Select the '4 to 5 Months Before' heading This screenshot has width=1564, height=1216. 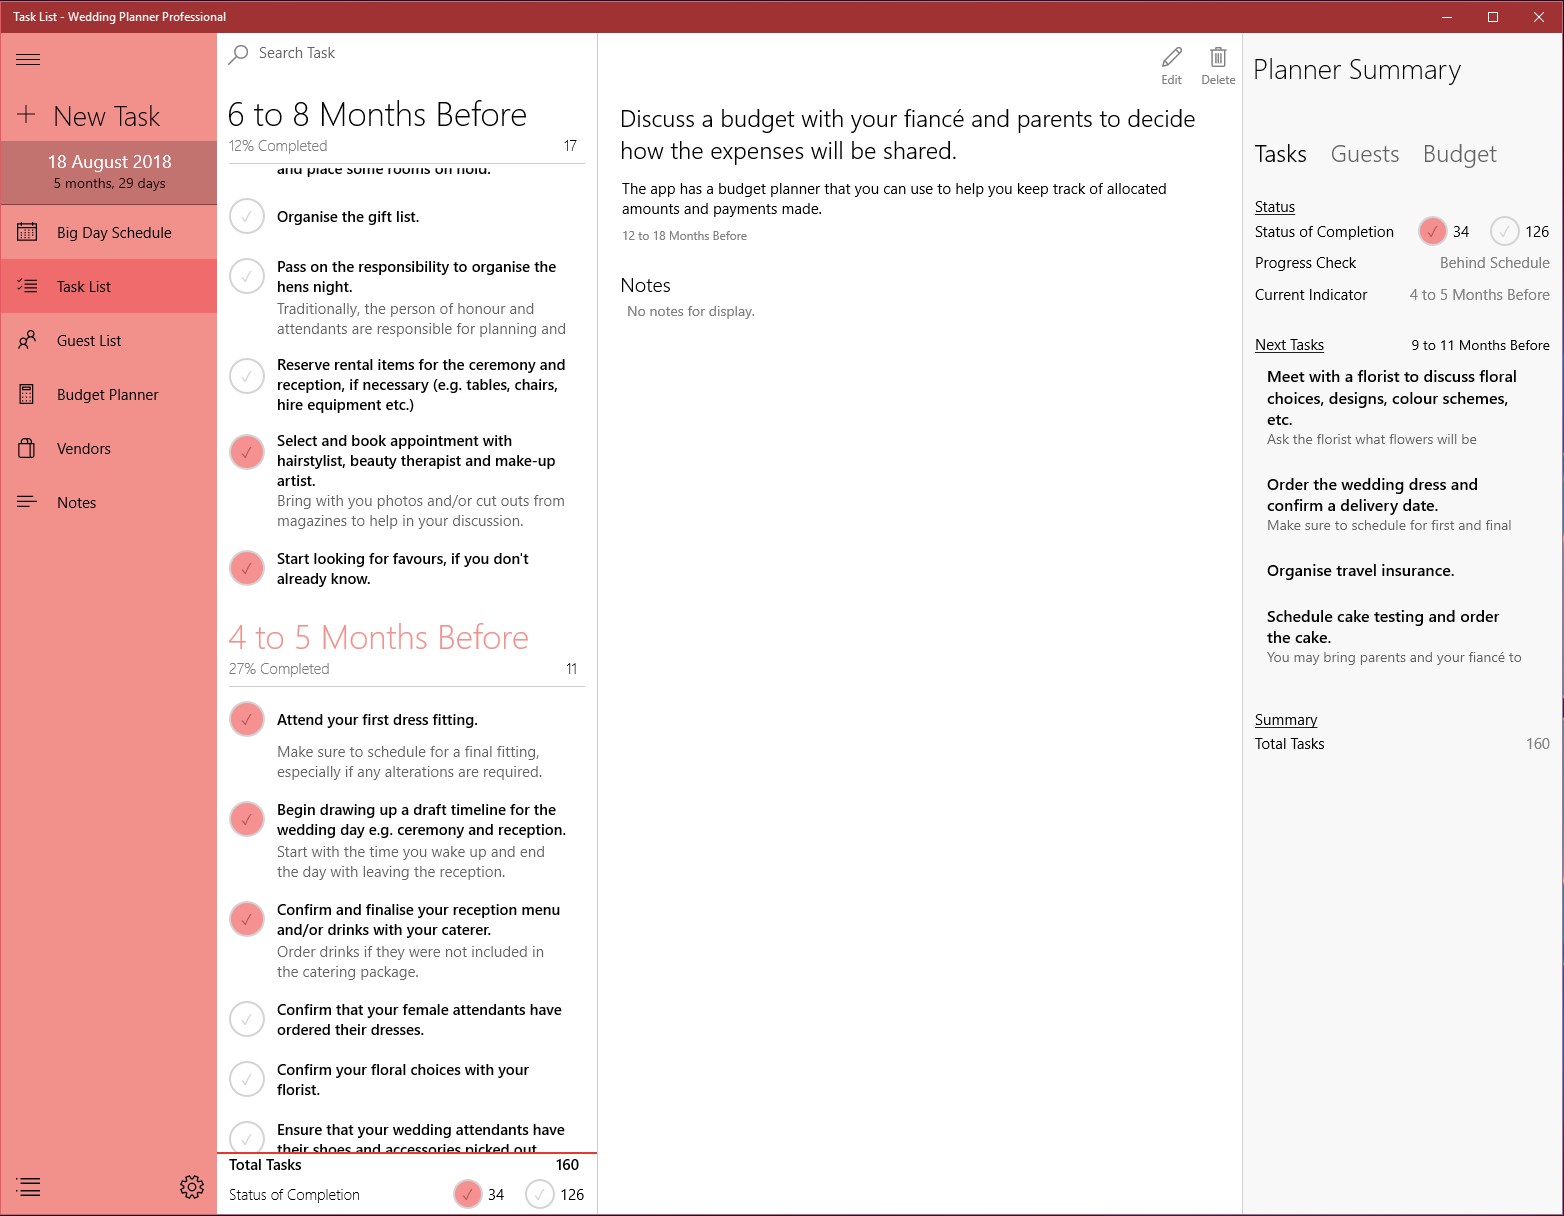tap(378, 637)
